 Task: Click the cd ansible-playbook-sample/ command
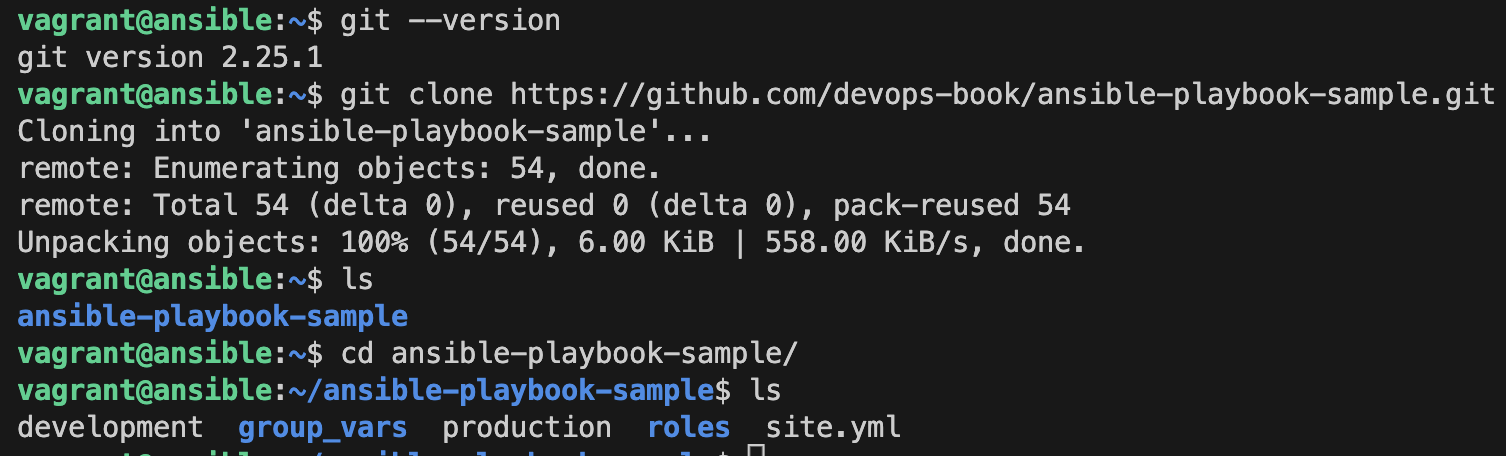coord(569,354)
